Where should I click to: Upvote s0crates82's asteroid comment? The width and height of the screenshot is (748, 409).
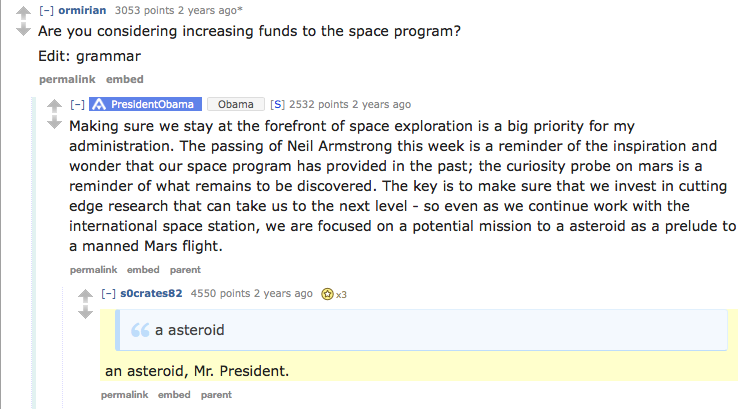pyautogui.click(x=85, y=295)
